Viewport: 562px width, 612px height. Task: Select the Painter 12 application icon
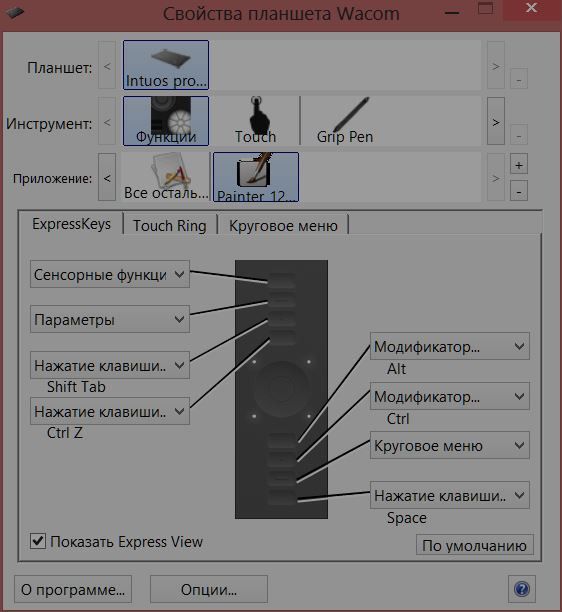(x=256, y=177)
